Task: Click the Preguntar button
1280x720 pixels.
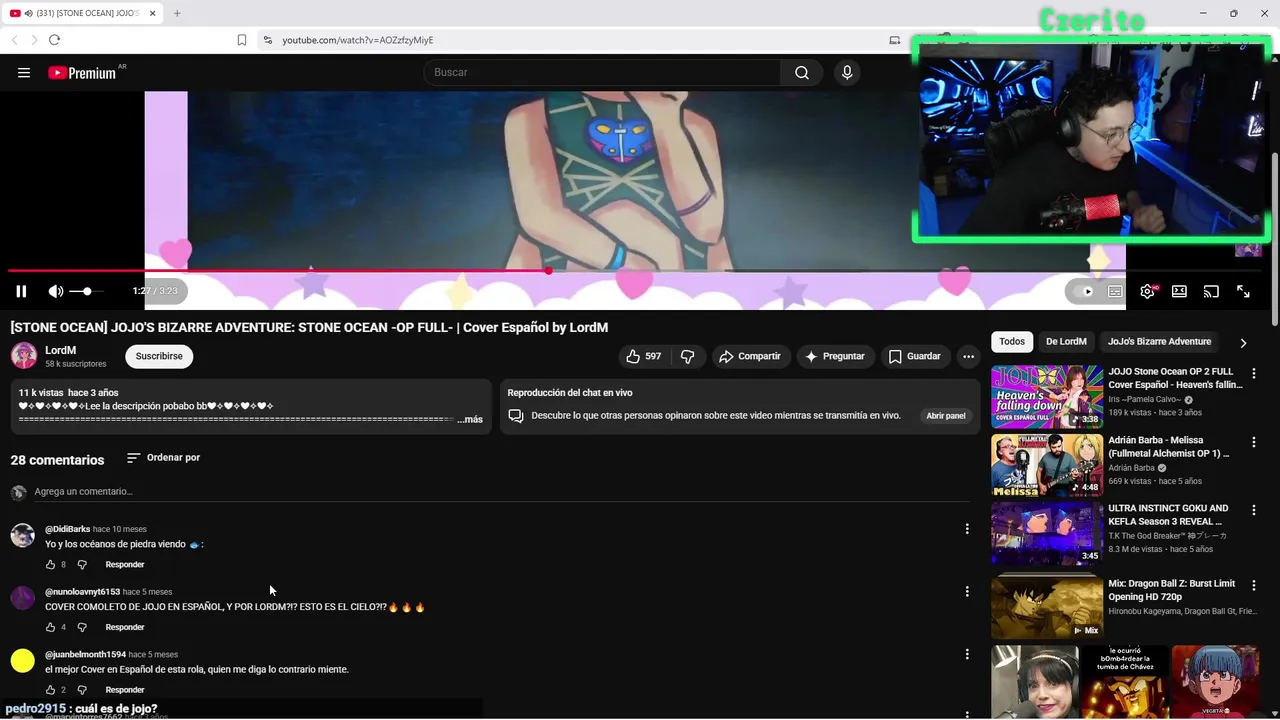Action: click(x=835, y=356)
